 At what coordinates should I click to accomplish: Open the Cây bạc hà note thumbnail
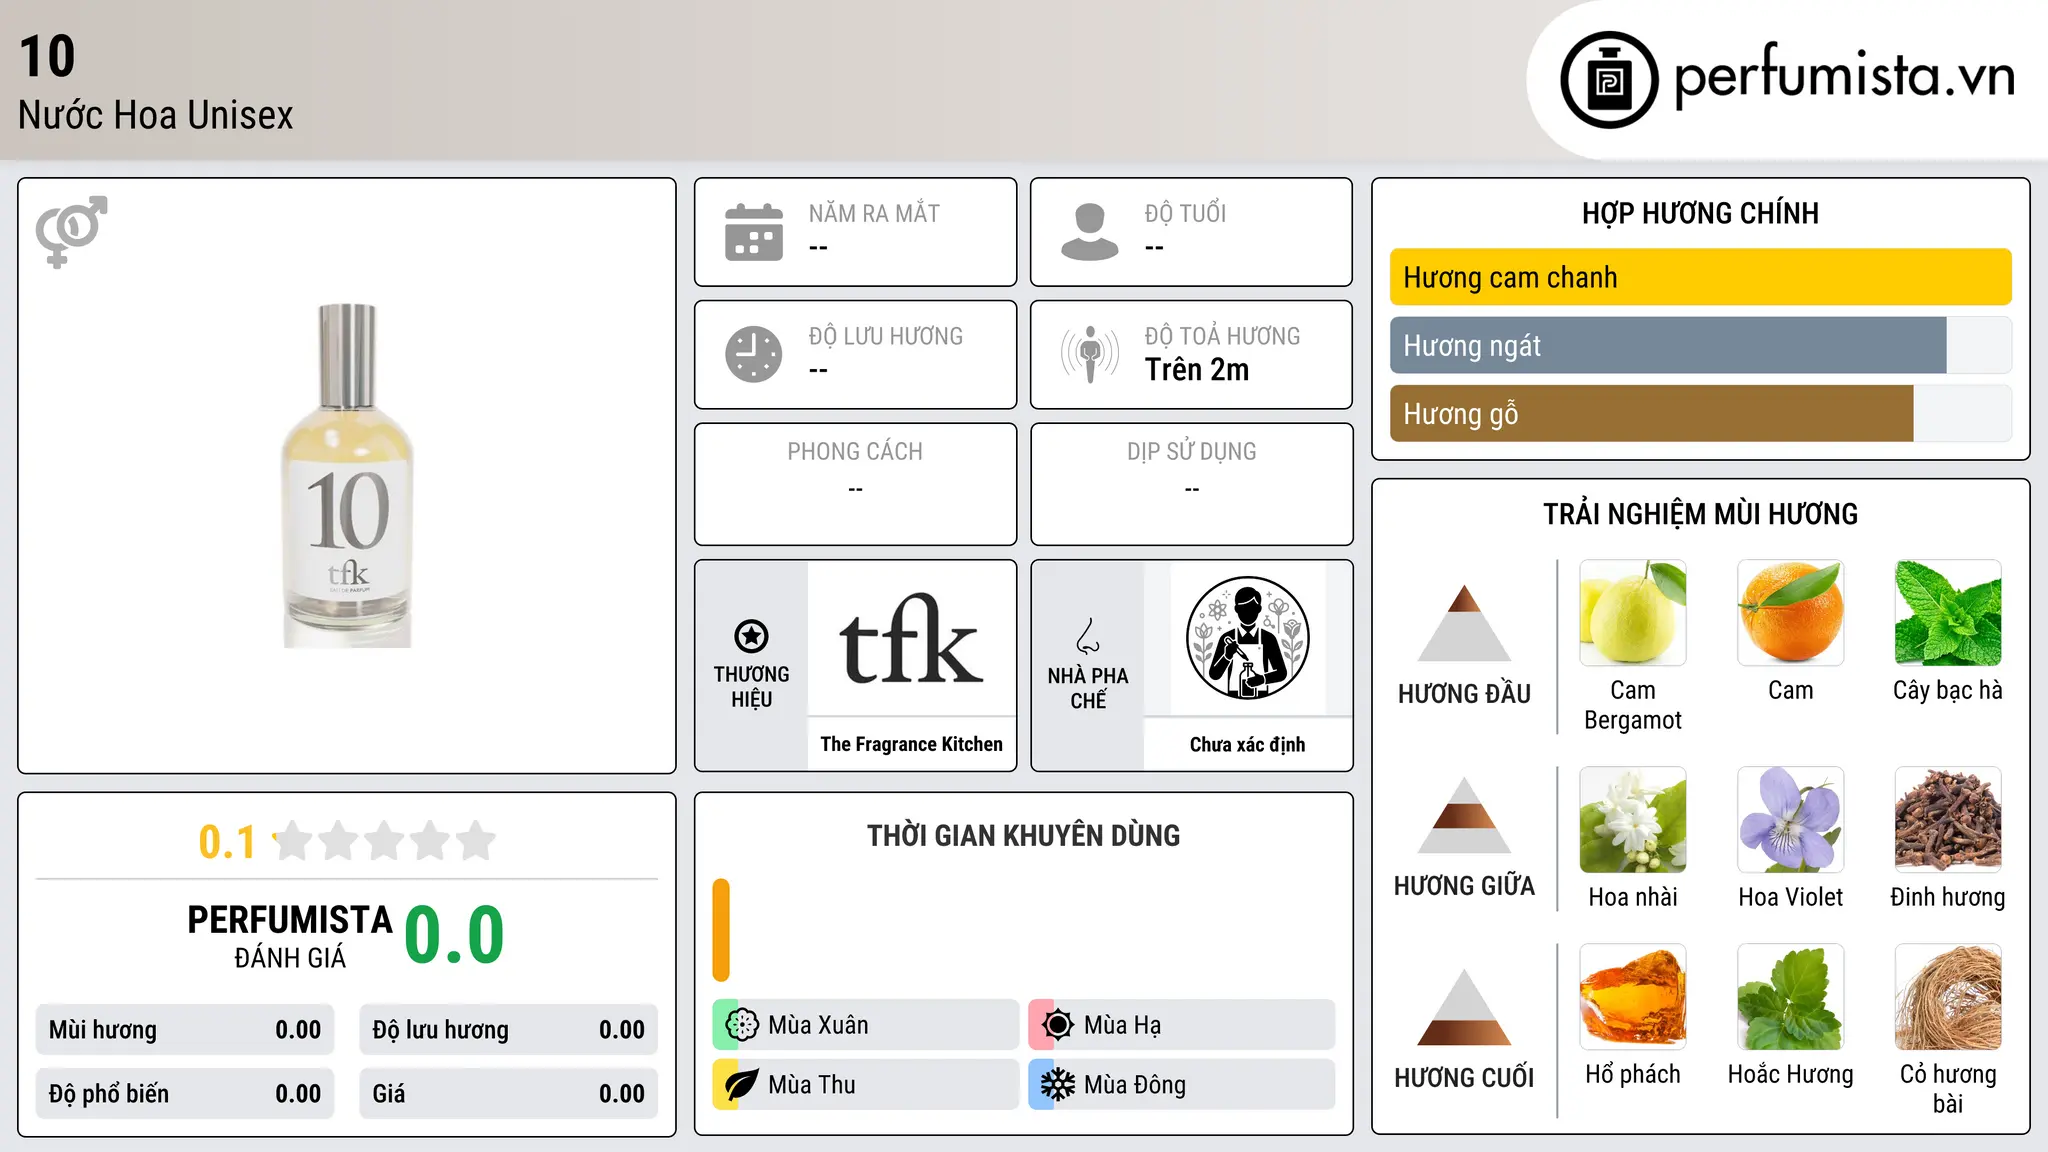(1947, 612)
